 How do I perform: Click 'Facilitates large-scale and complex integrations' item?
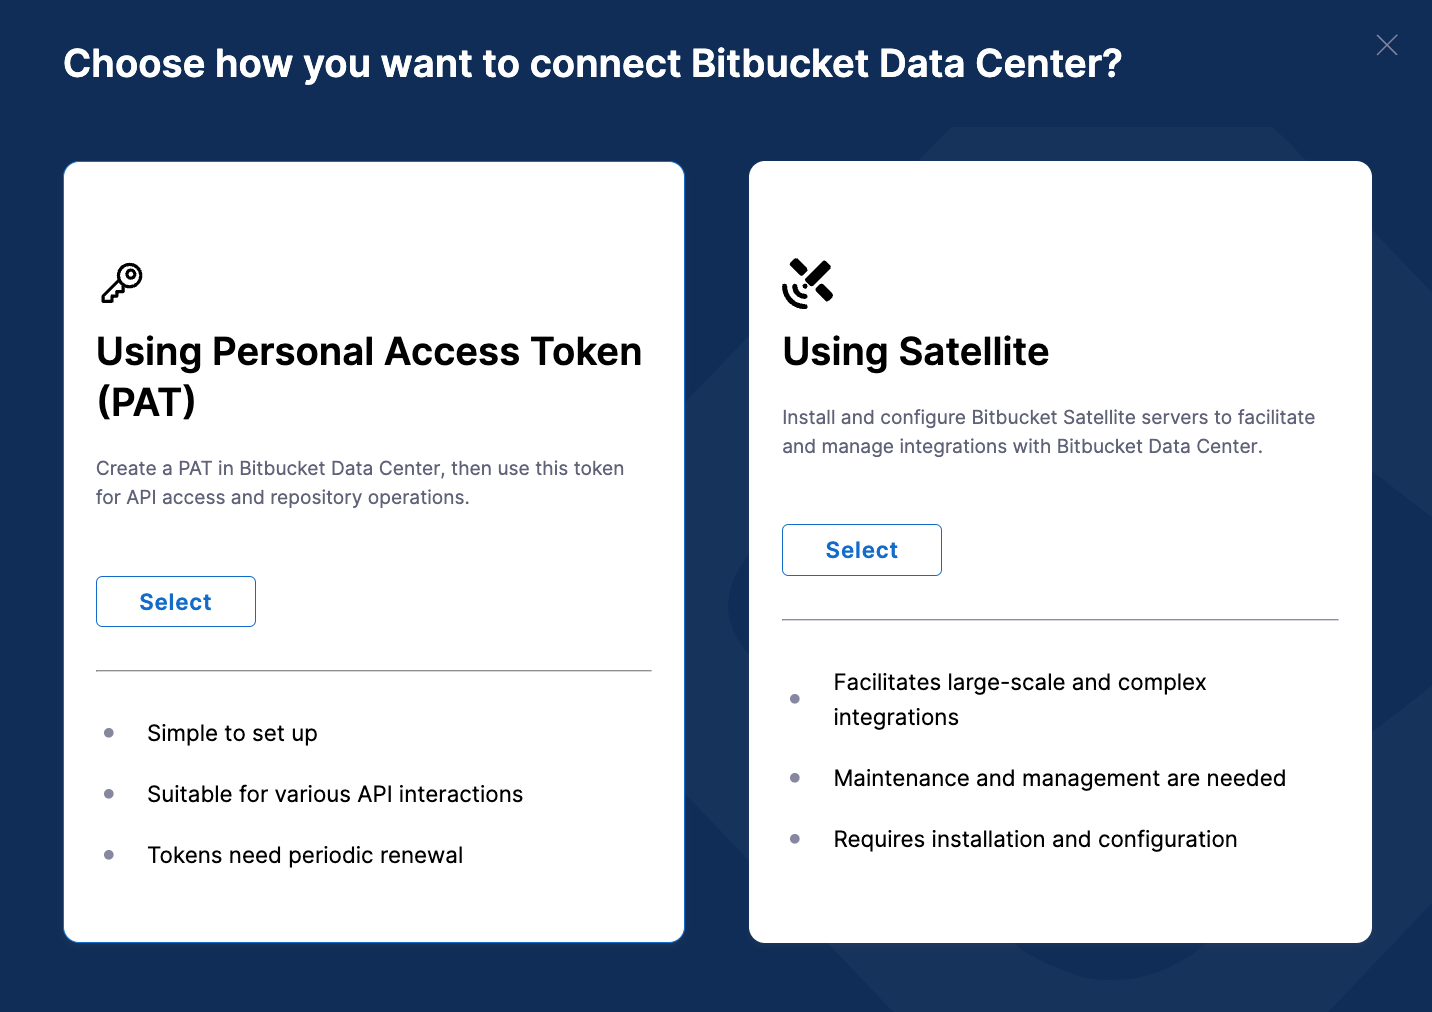point(1020,700)
